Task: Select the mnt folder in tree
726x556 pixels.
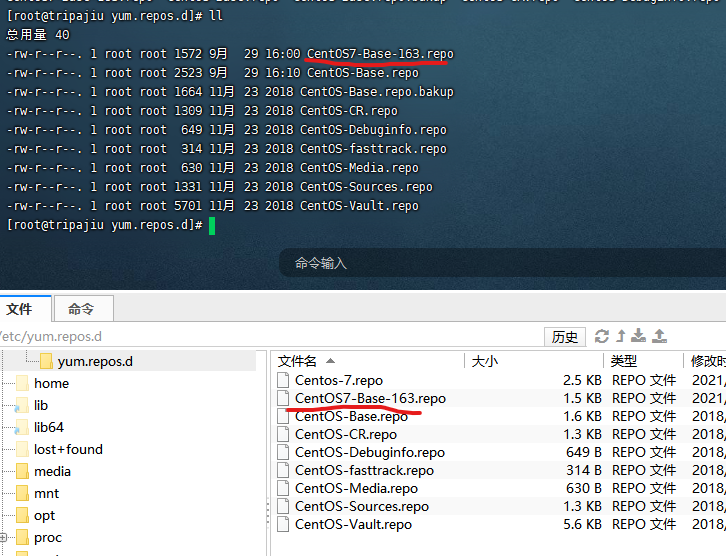Action: [46, 494]
